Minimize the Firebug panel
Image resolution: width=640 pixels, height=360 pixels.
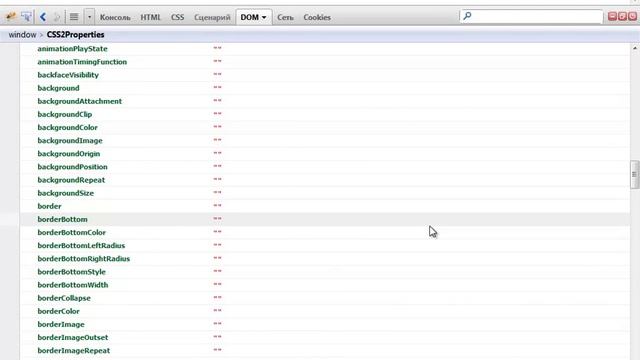(612, 16)
